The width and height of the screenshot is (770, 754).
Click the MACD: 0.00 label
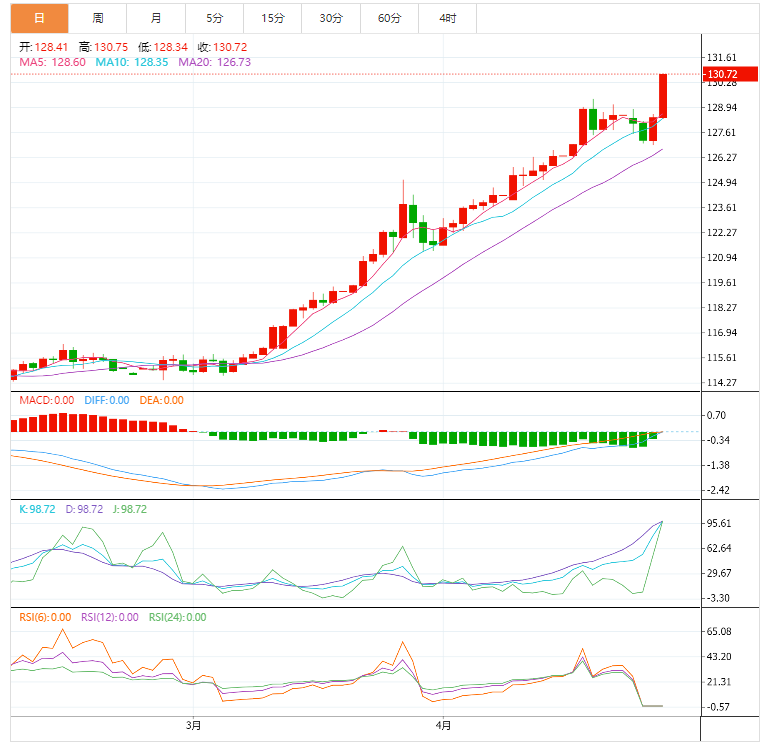(x=47, y=400)
